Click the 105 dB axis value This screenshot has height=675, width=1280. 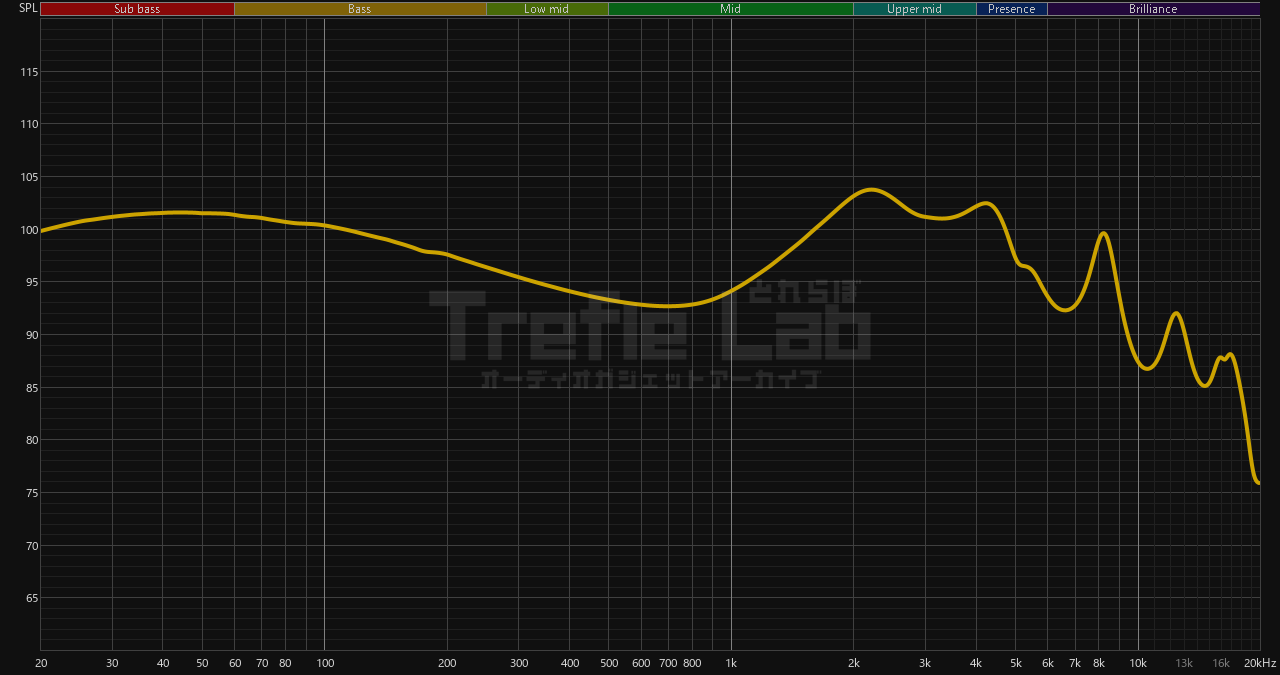tap(28, 177)
